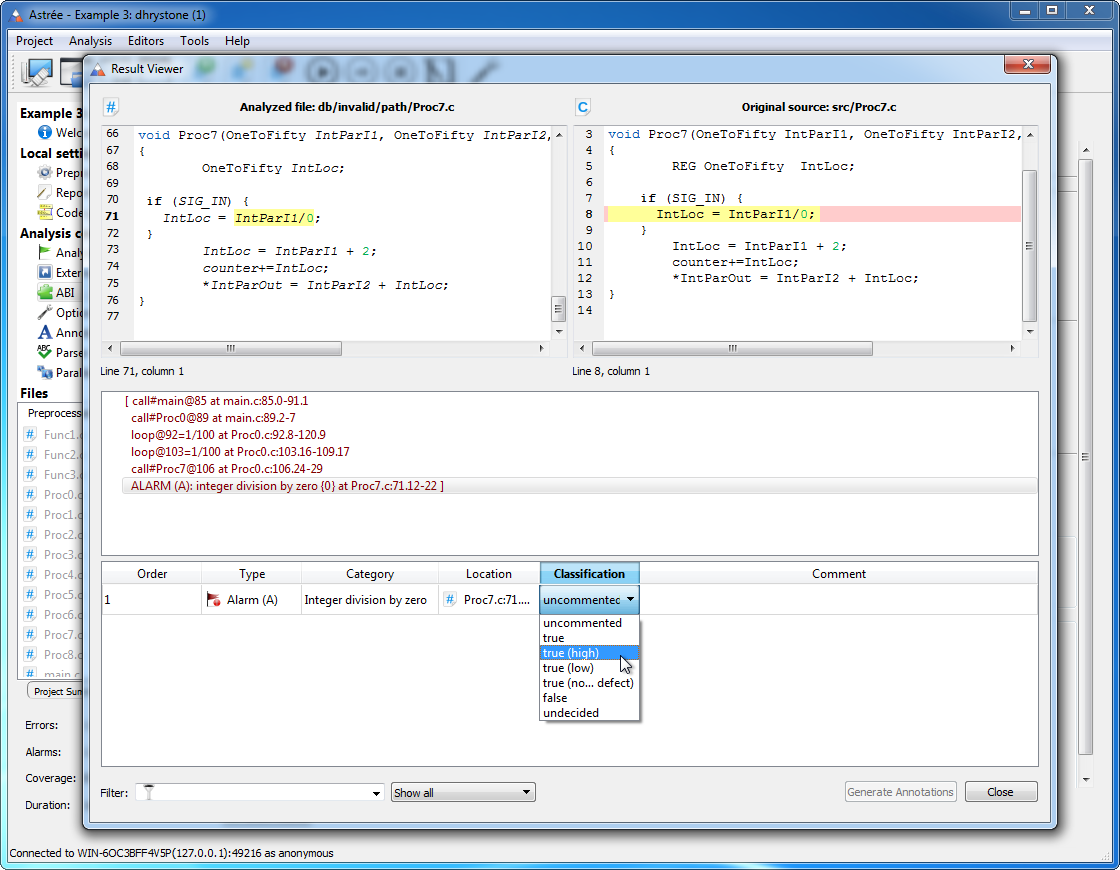Click the red alarm flag icon in table
Image resolution: width=1120 pixels, height=870 pixels.
213,600
